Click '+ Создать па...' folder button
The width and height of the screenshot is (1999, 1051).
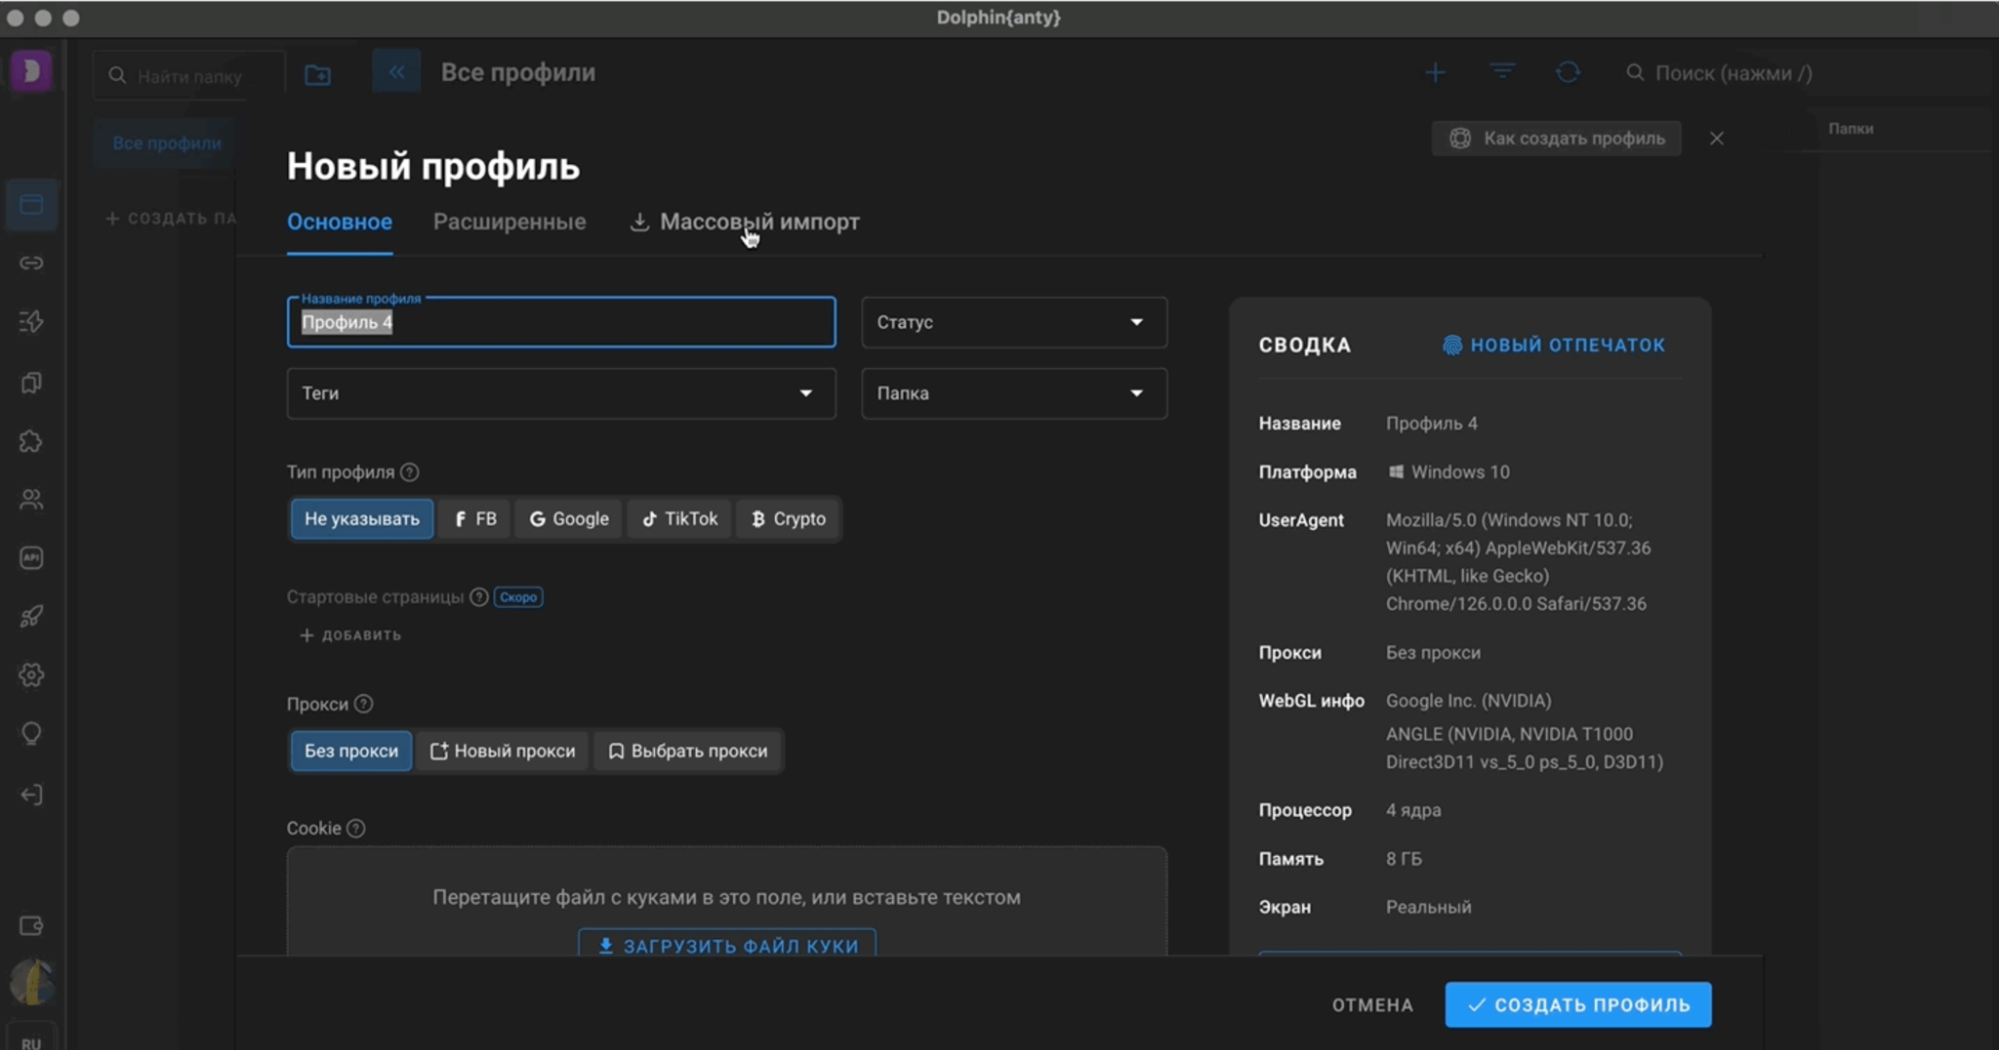[x=171, y=218]
